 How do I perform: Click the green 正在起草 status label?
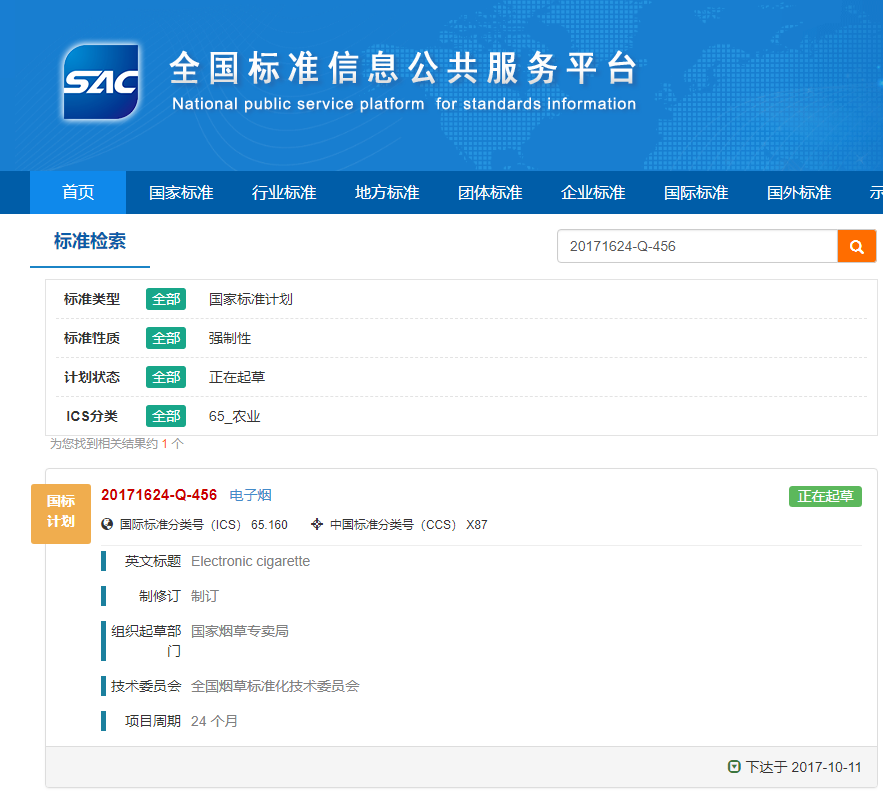pos(825,496)
